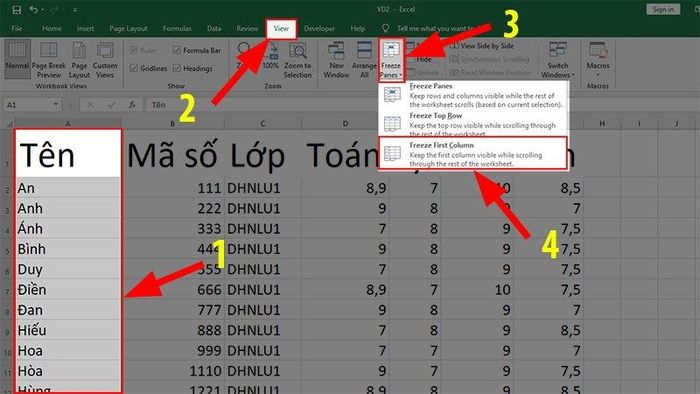This screenshot has height=394, width=700.
Task: Open the Help tab
Action: click(358, 28)
